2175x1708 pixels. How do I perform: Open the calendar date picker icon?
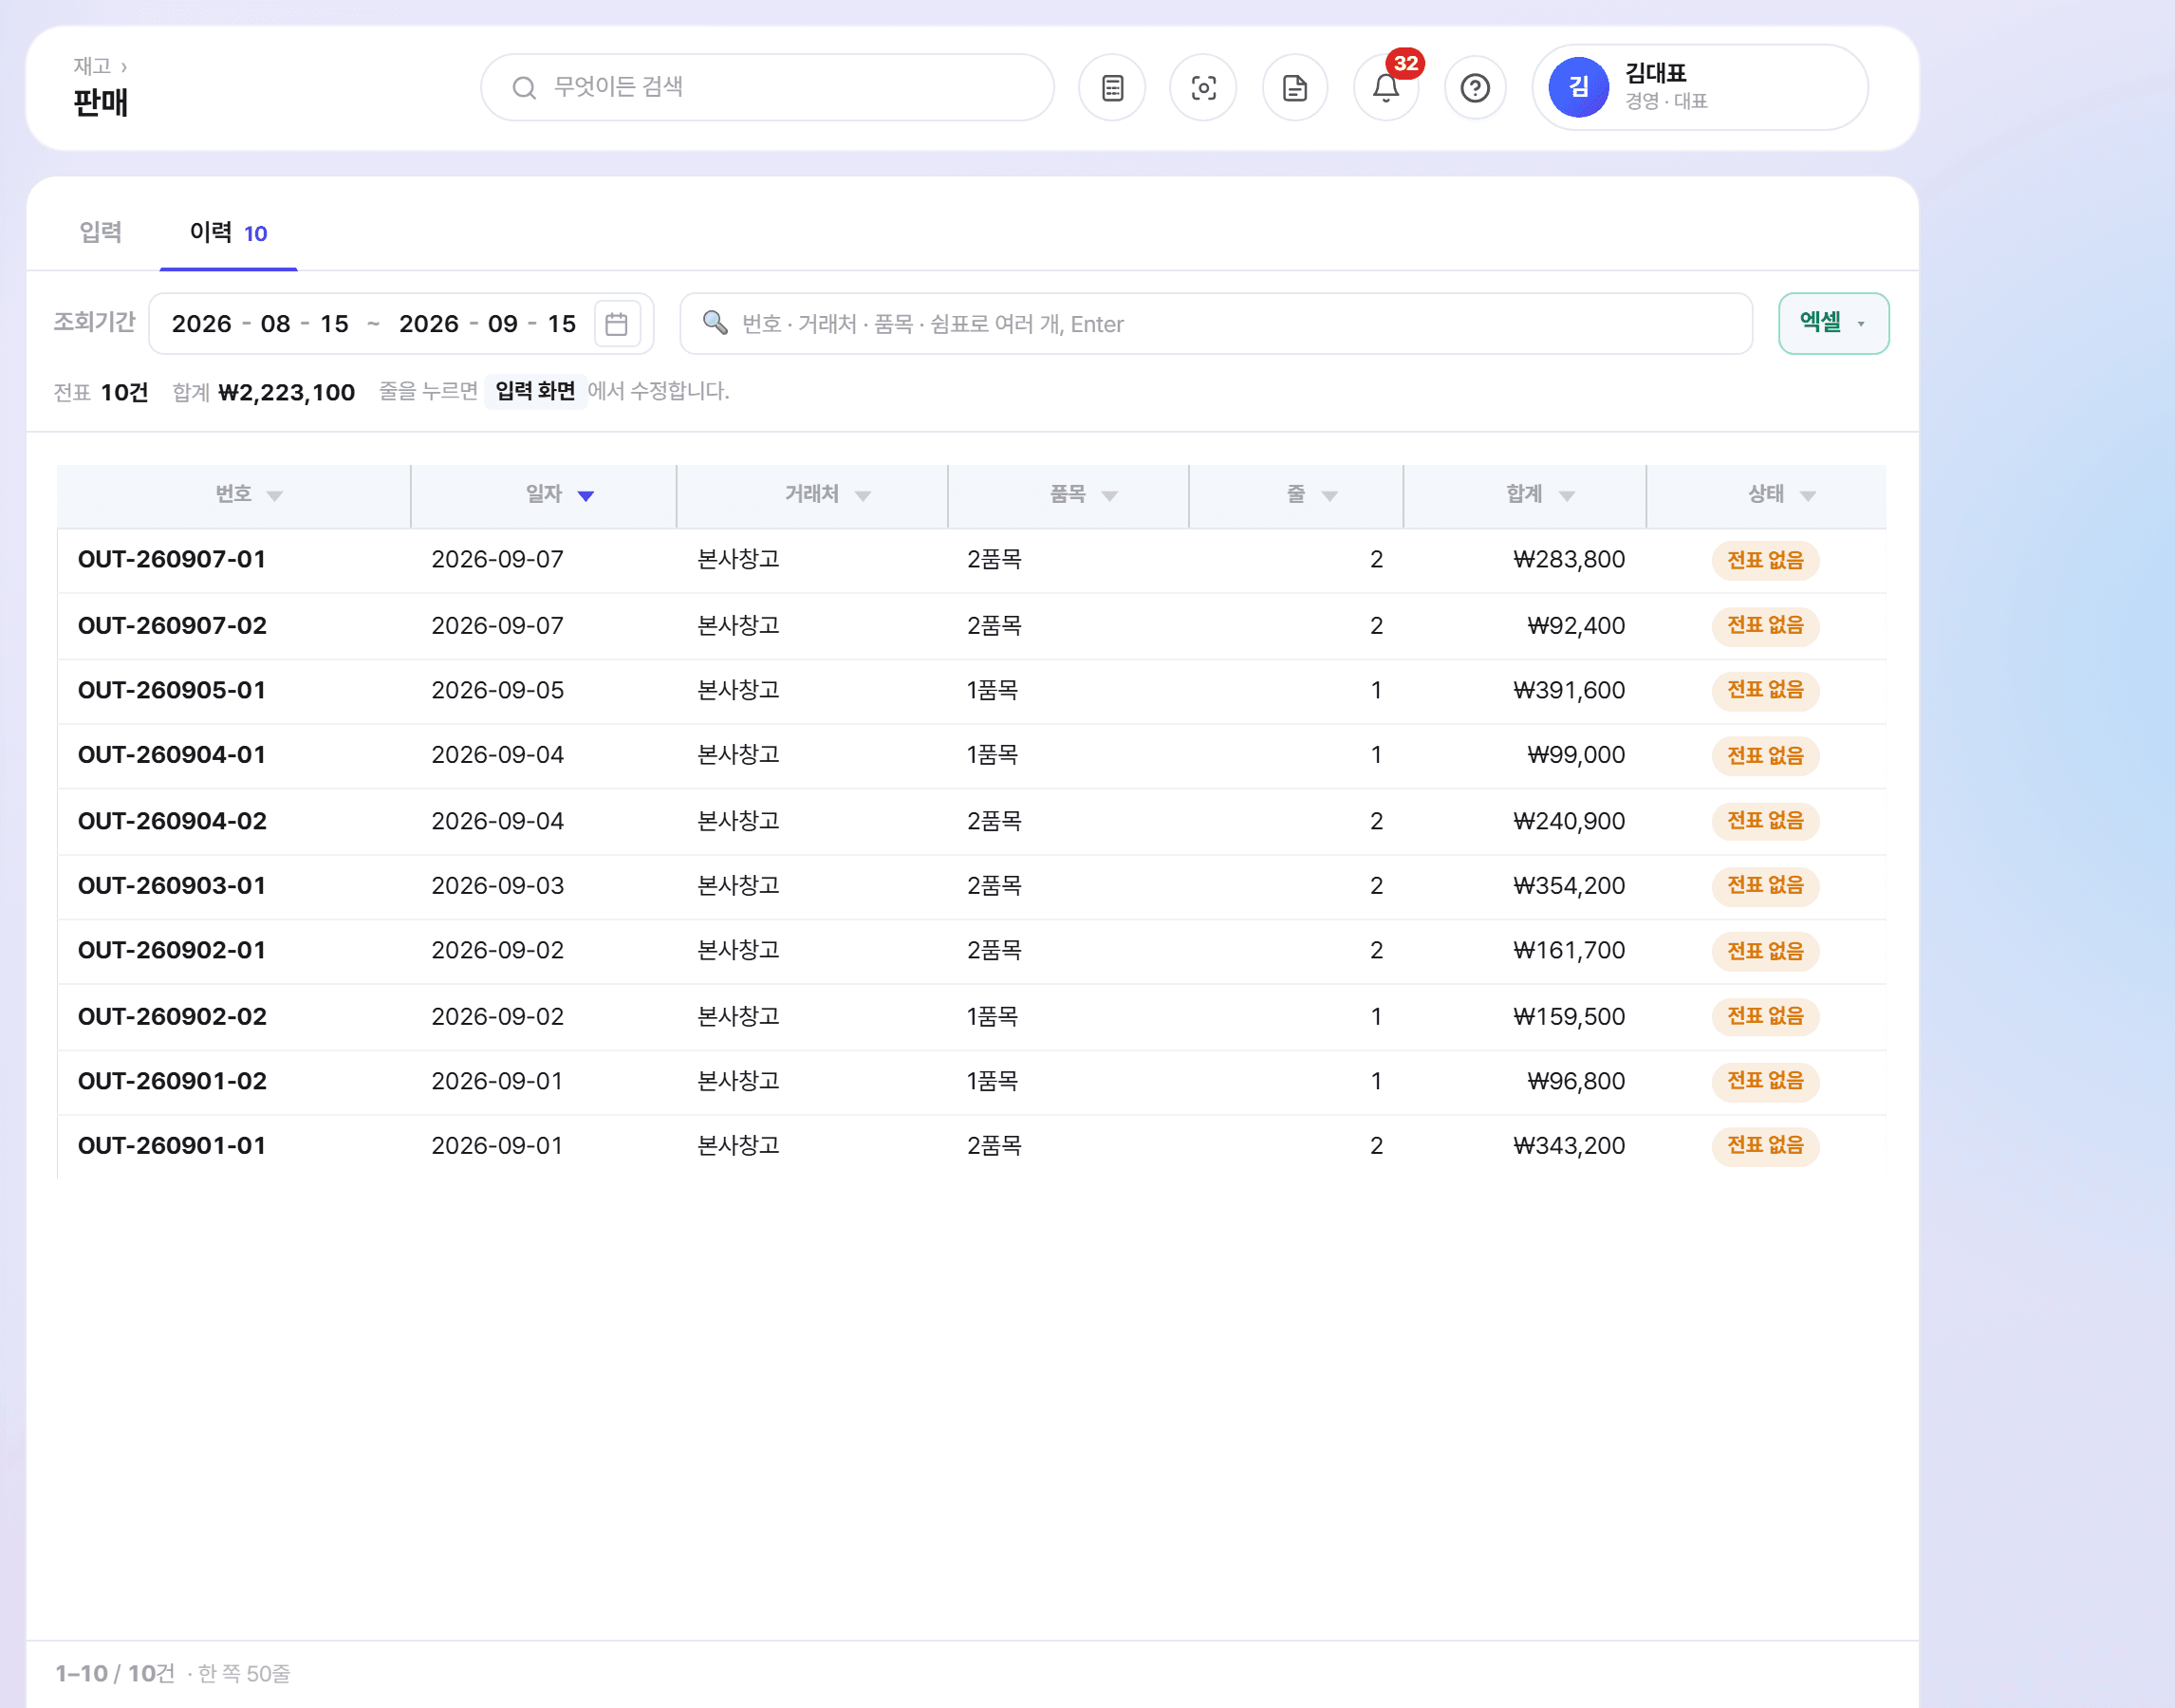[x=617, y=324]
